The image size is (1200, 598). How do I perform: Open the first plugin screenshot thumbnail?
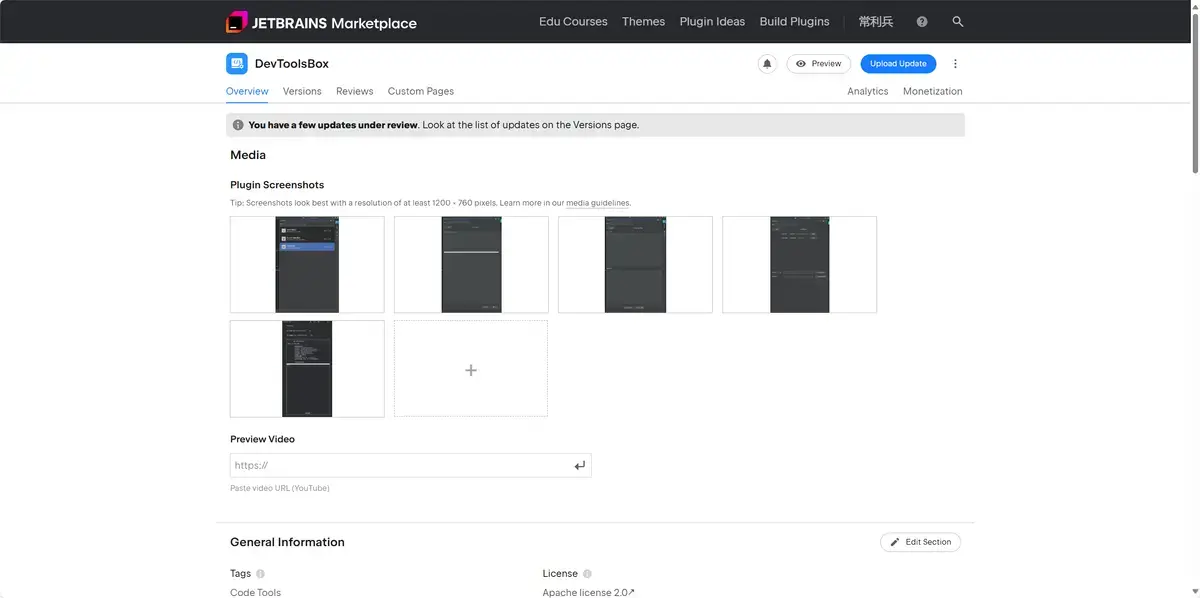pos(307,265)
